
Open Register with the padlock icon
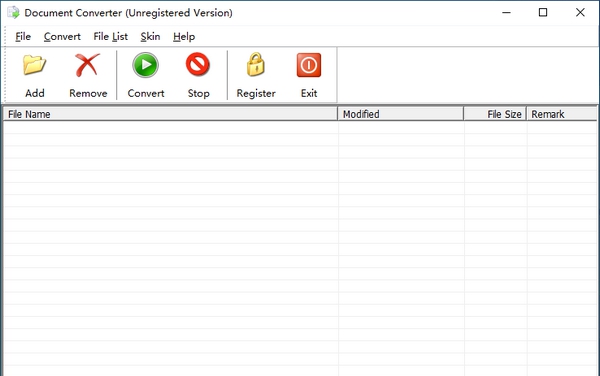[256, 65]
